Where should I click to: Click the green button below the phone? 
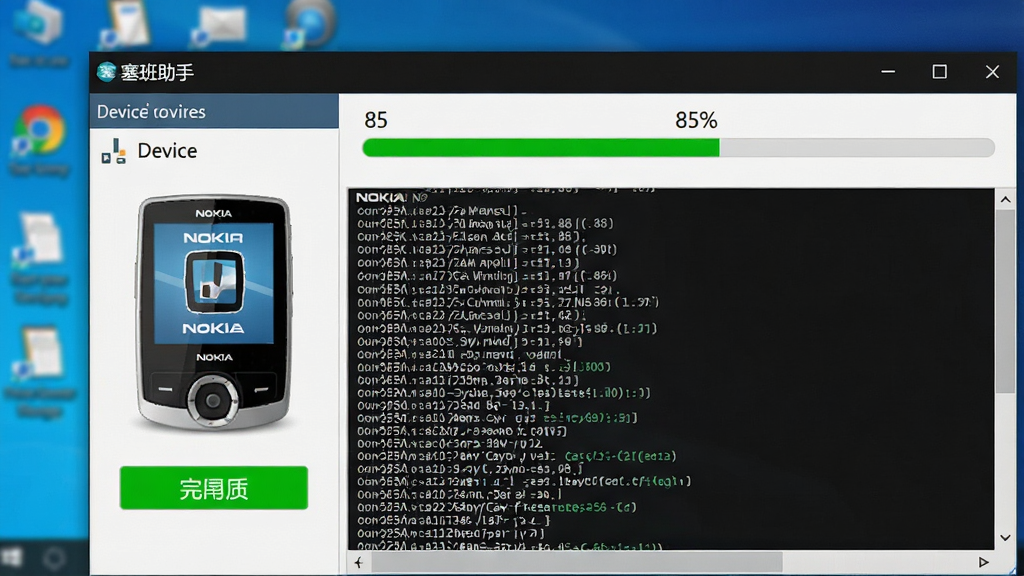click(x=214, y=488)
